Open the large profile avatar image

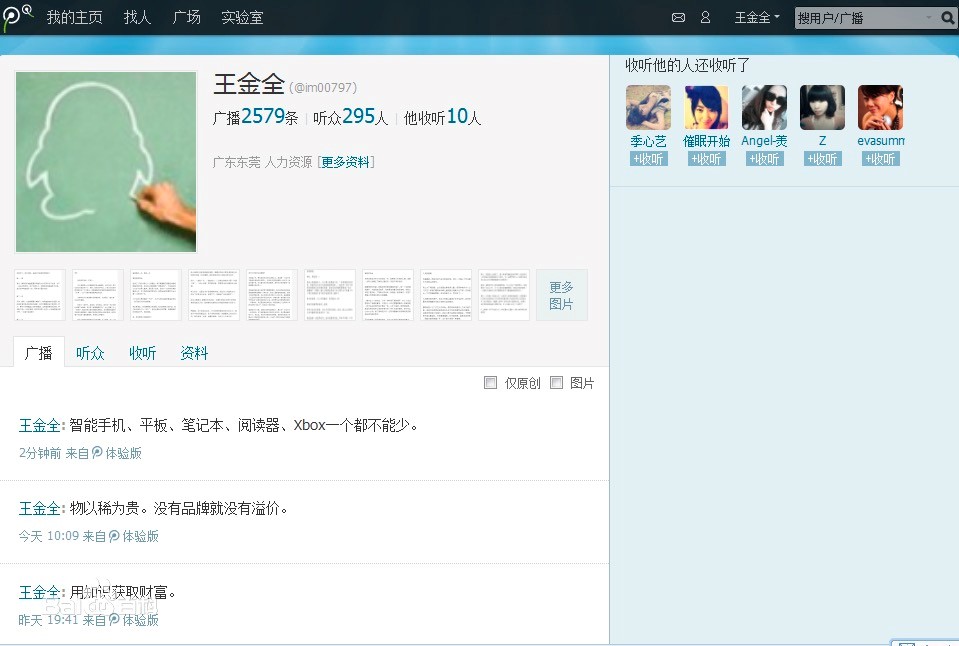[106, 162]
